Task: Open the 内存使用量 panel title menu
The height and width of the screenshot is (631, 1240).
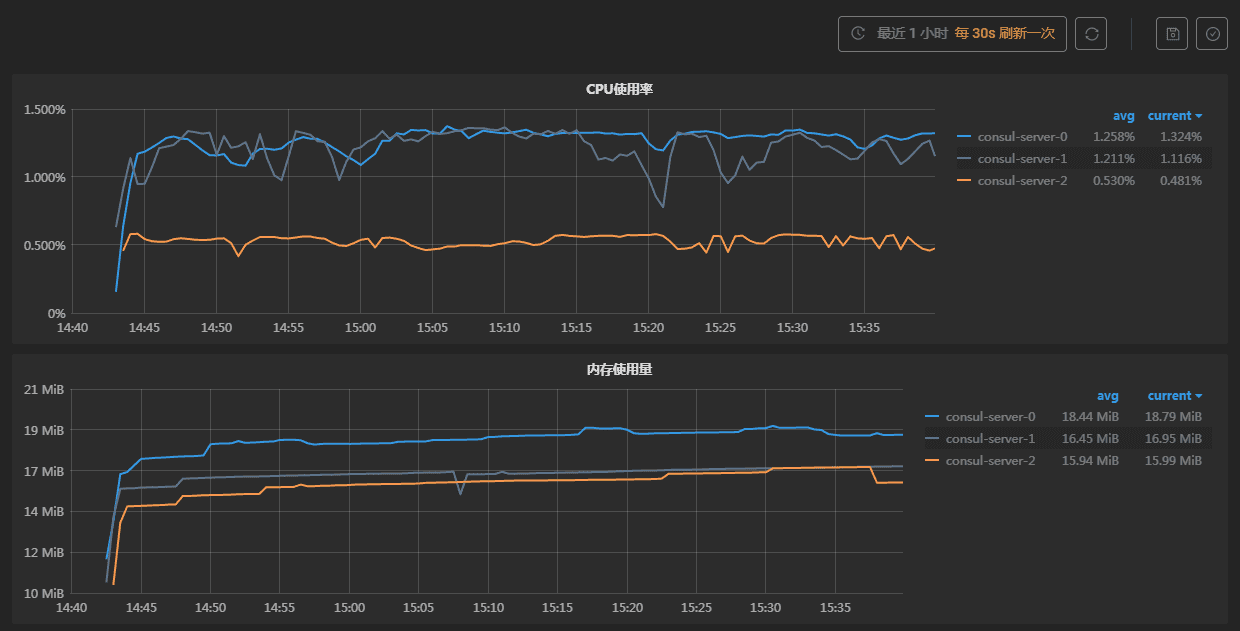Action: click(x=619, y=369)
